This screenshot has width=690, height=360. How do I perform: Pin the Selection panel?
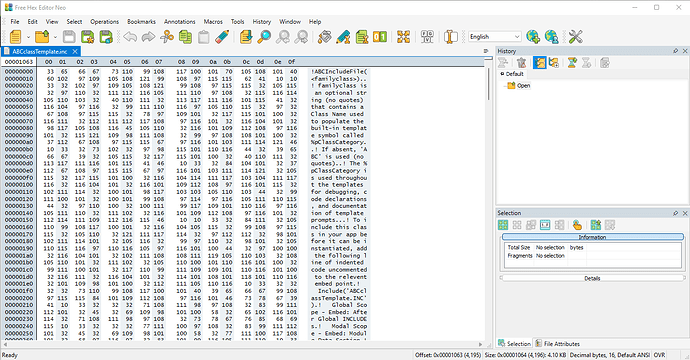point(675,213)
